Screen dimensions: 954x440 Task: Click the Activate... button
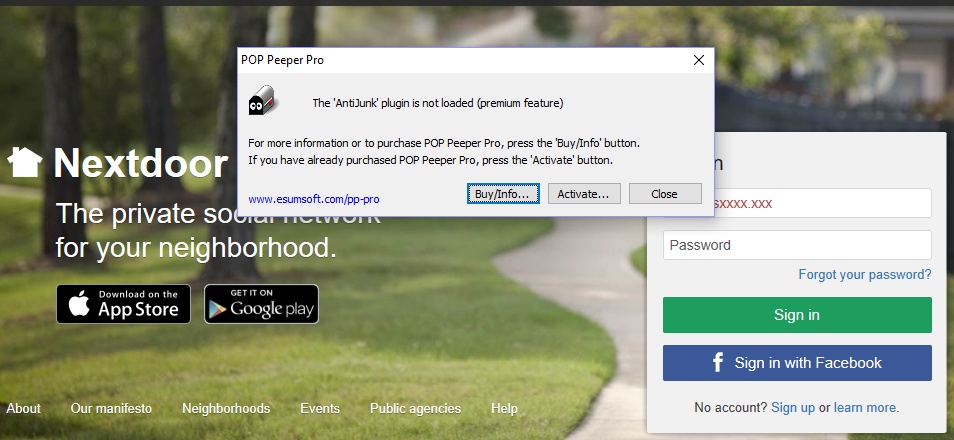click(x=584, y=194)
